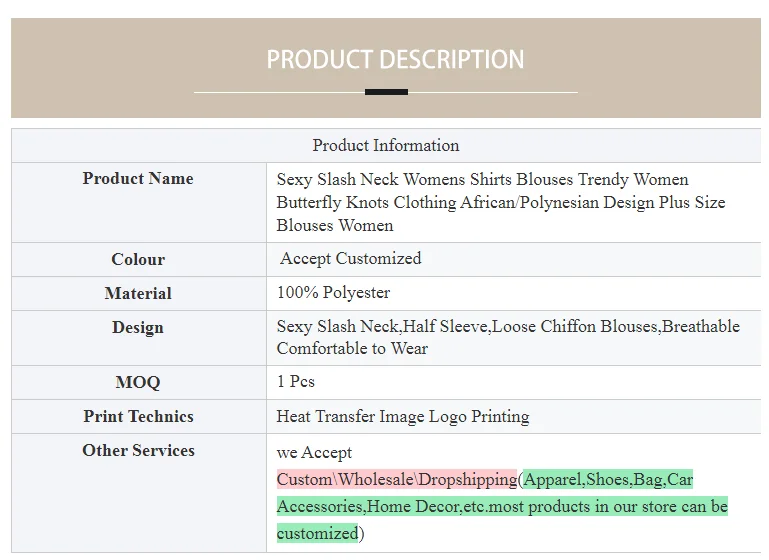Click the Accept Customized colour value
Screen dimensions: 769x560
pos(350,258)
